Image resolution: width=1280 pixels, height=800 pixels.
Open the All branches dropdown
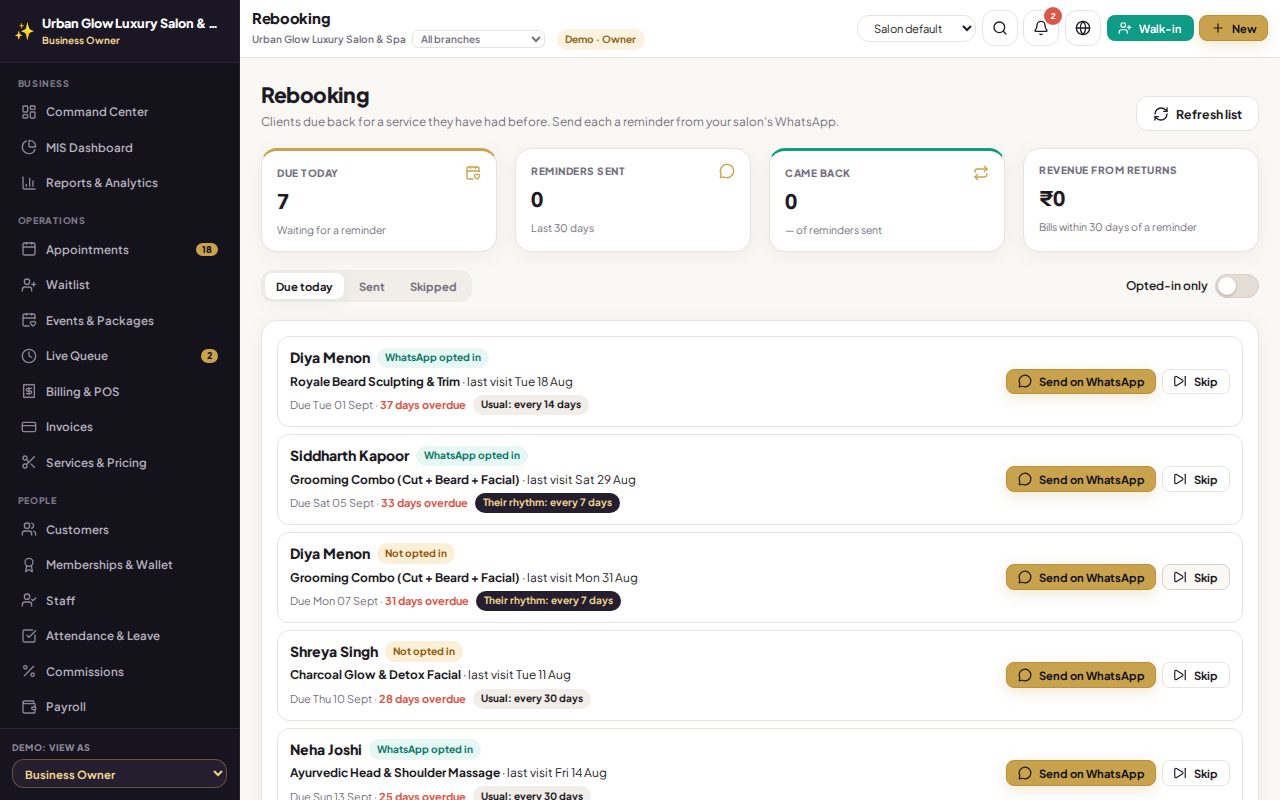(x=478, y=39)
